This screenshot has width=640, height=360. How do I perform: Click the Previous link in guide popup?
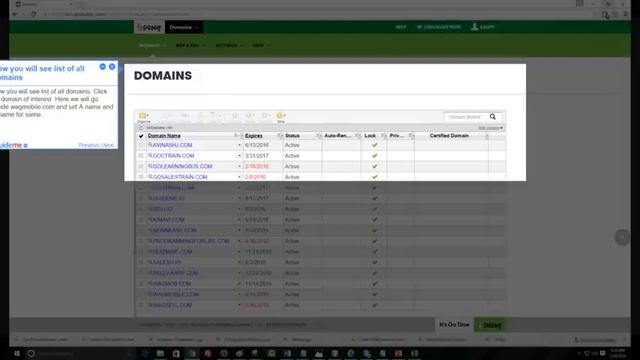[89, 145]
